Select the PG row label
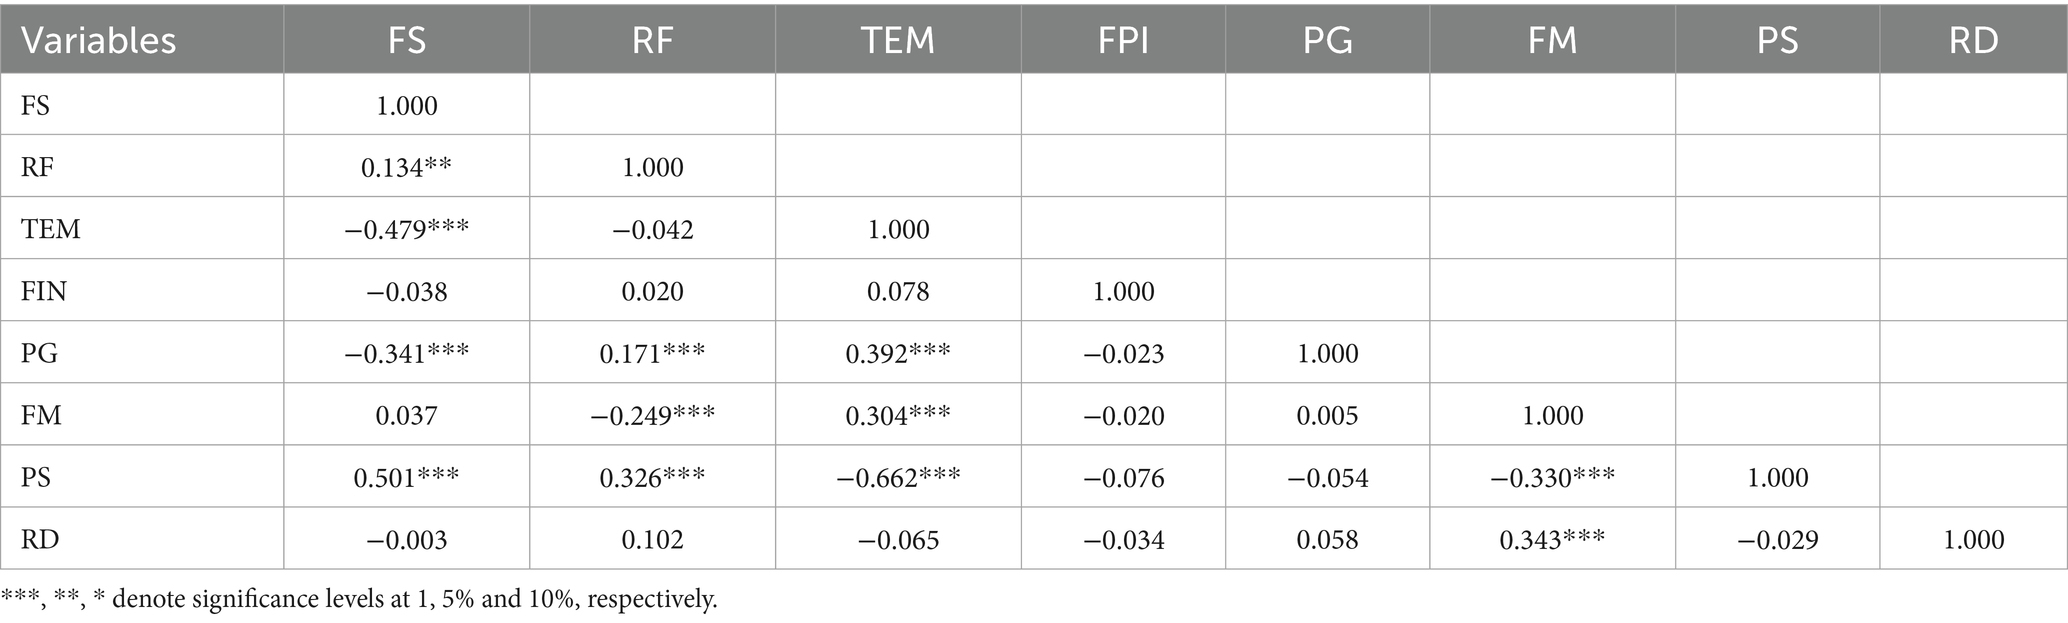The height and width of the screenshot is (623, 2068). (39, 353)
